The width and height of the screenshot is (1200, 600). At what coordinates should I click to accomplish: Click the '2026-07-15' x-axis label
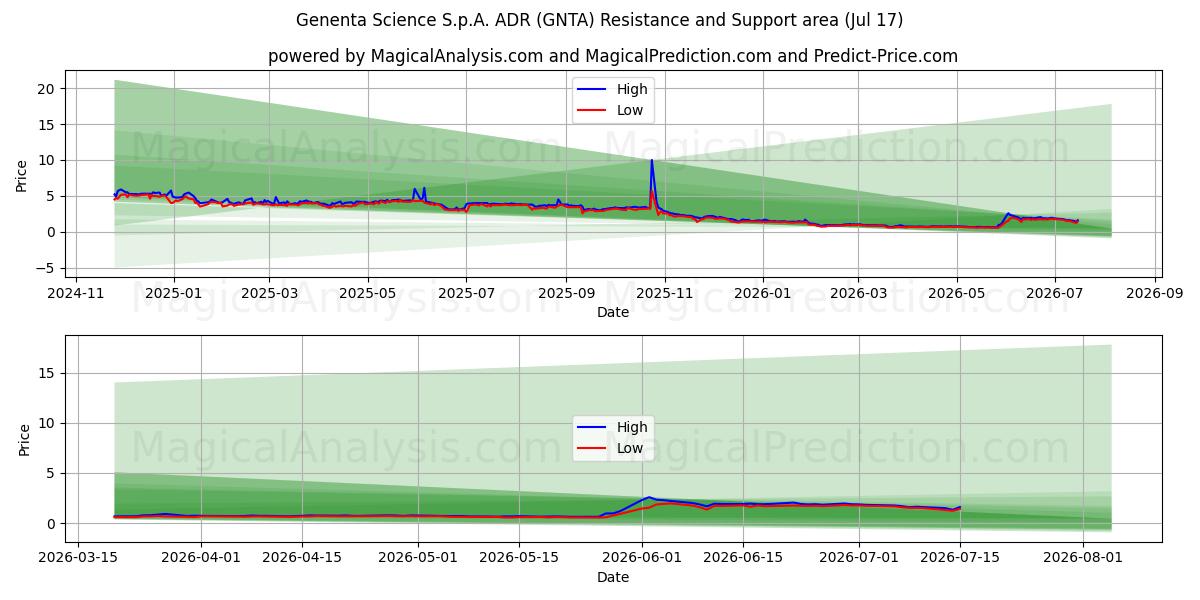coord(960,560)
